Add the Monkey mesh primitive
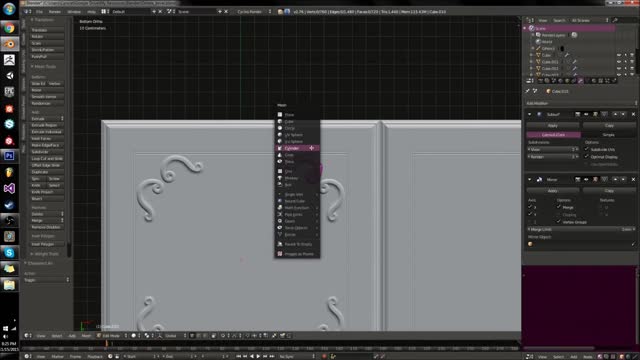 point(297,178)
